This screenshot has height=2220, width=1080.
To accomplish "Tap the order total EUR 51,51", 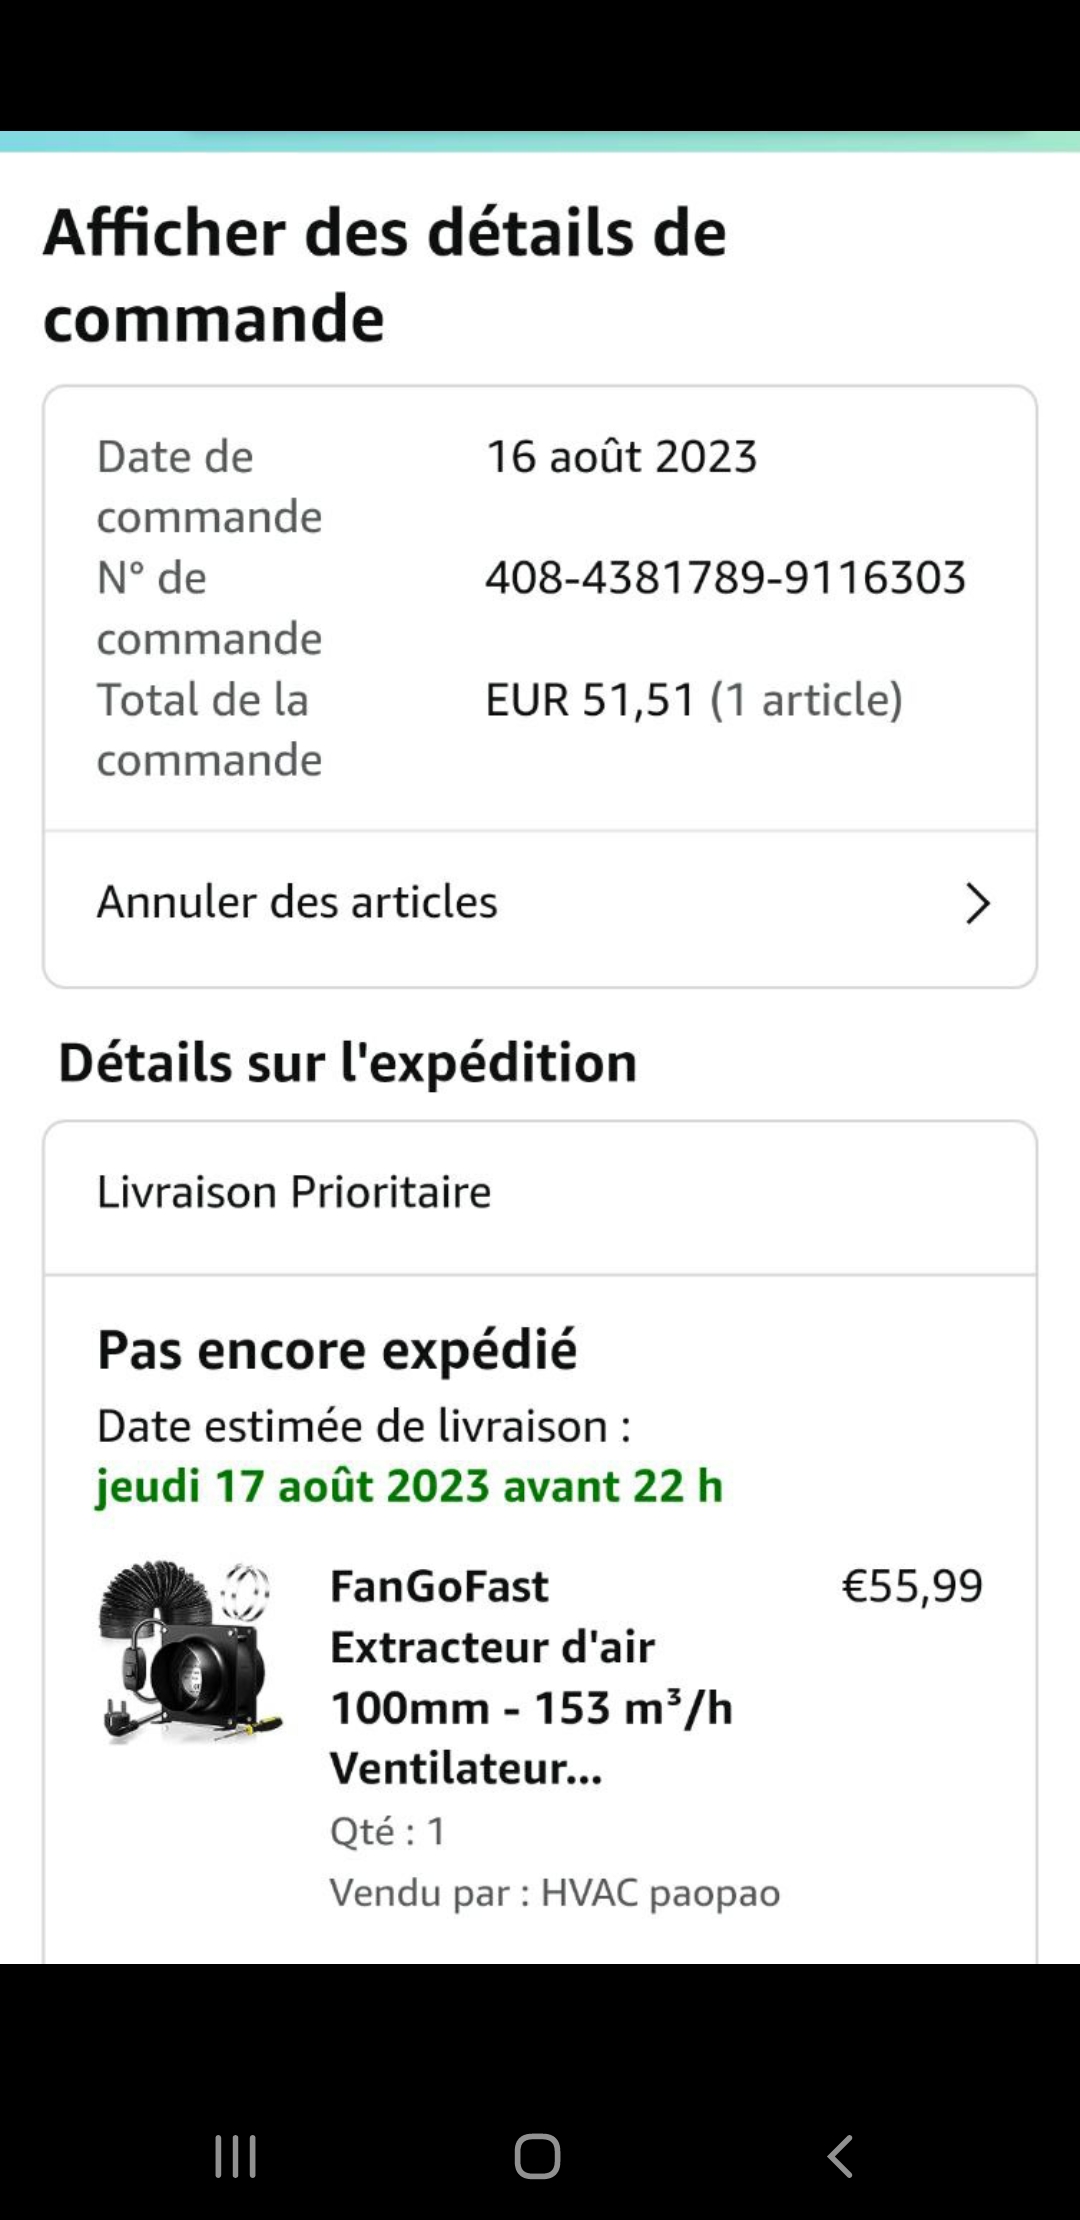I will pyautogui.click(x=589, y=700).
